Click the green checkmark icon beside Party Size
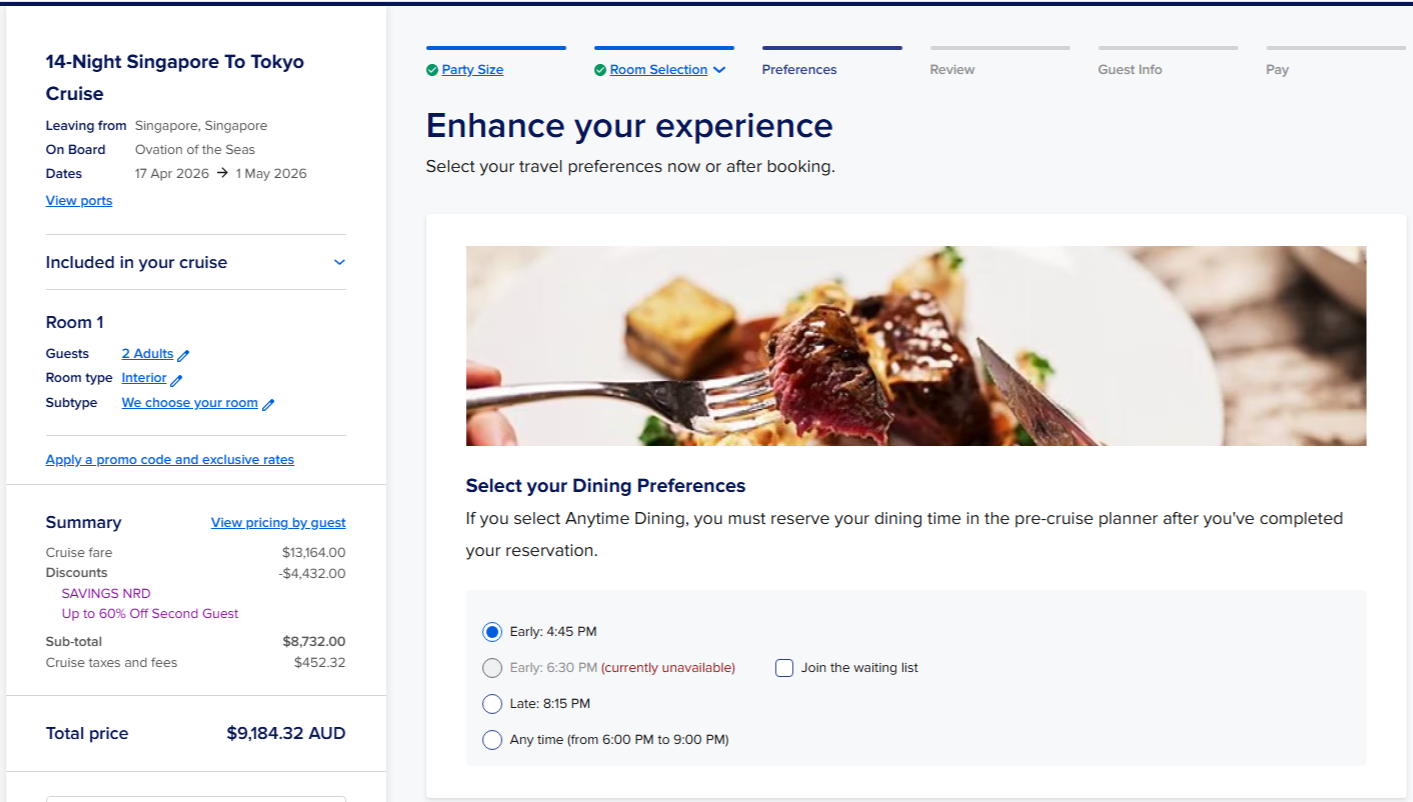 [x=432, y=70]
